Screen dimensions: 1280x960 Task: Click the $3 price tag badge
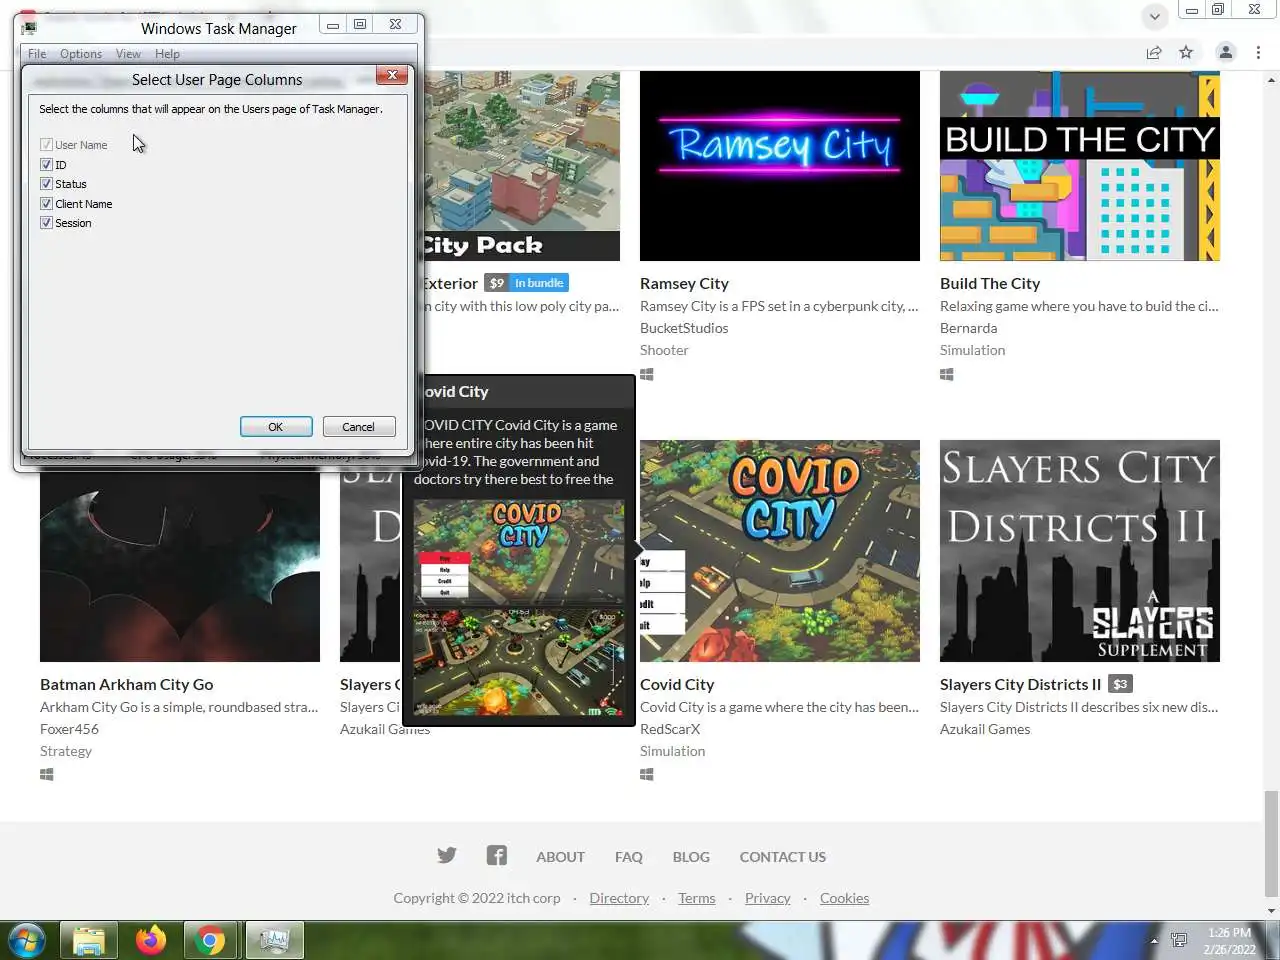[x=1120, y=685]
